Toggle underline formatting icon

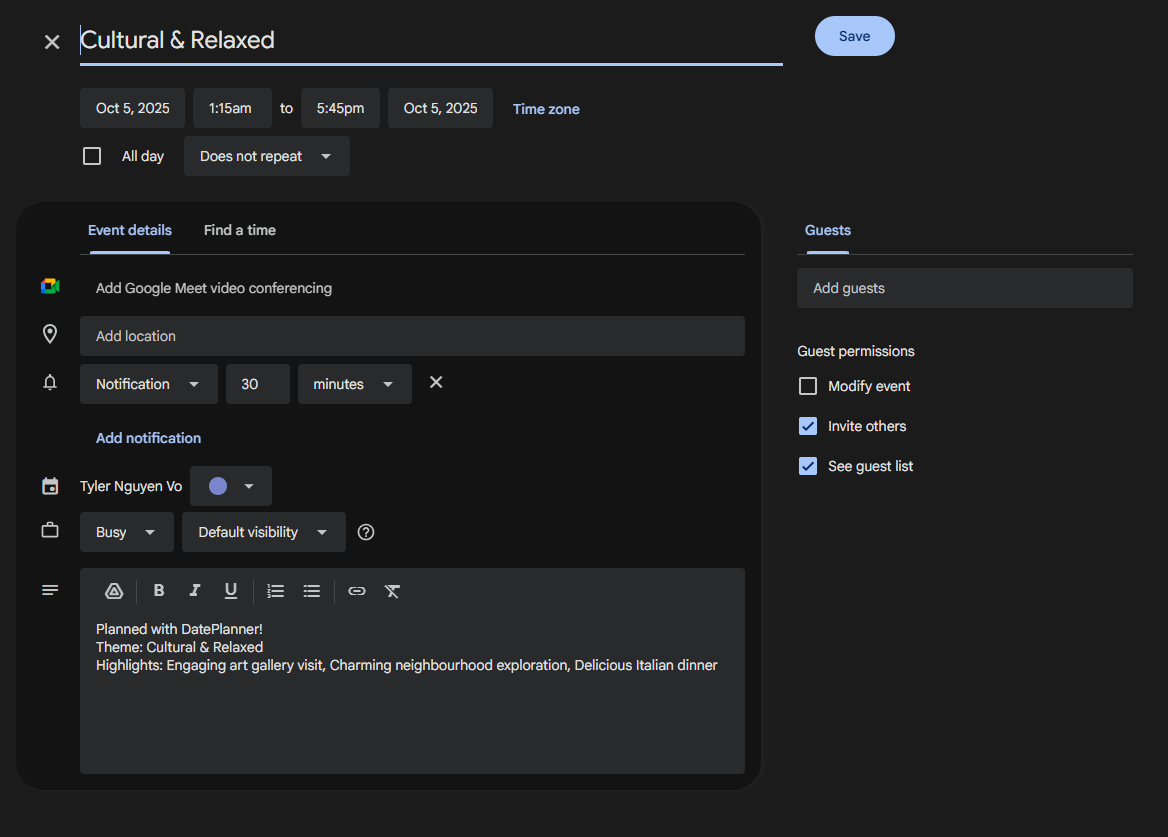(x=231, y=591)
